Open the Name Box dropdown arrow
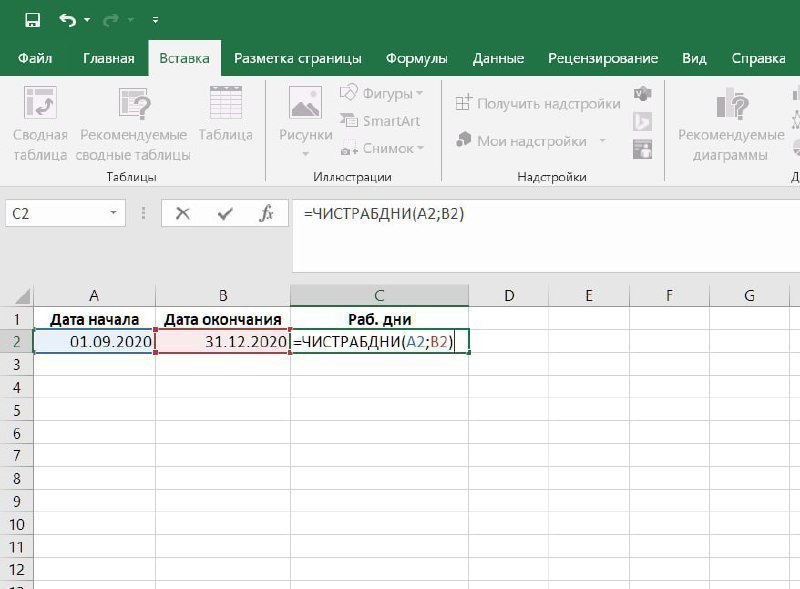800x589 pixels. pos(113,213)
